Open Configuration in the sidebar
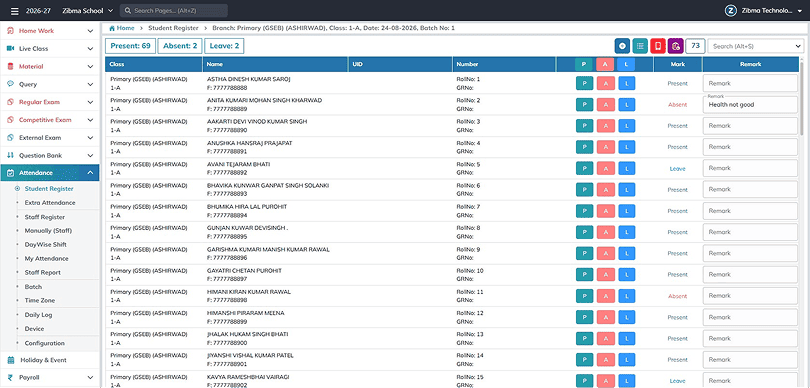The height and width of the screenshot is (388, 810). (44, 343)
